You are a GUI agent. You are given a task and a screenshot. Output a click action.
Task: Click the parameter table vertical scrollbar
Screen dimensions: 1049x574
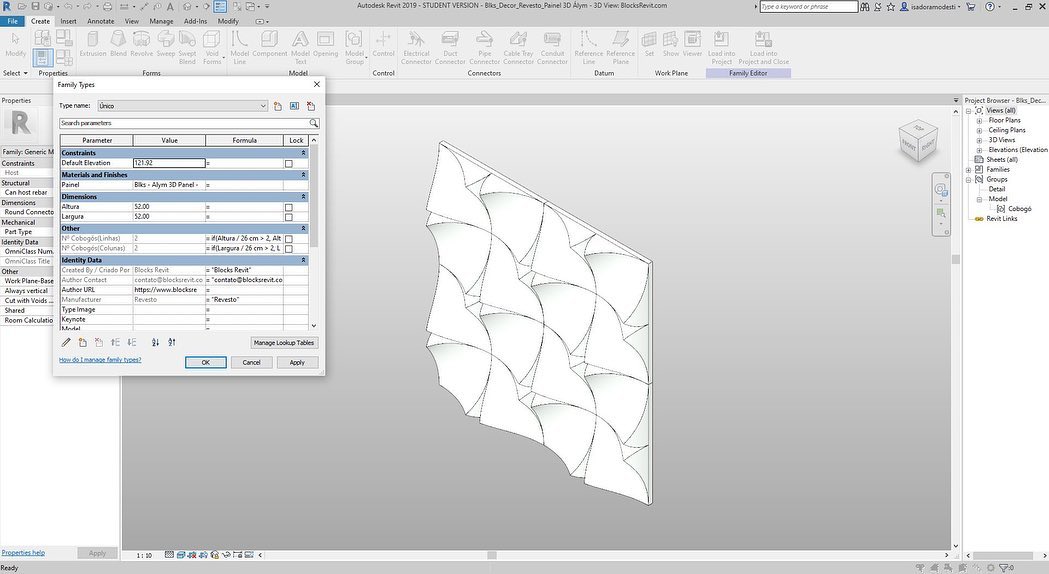(314, 194)
